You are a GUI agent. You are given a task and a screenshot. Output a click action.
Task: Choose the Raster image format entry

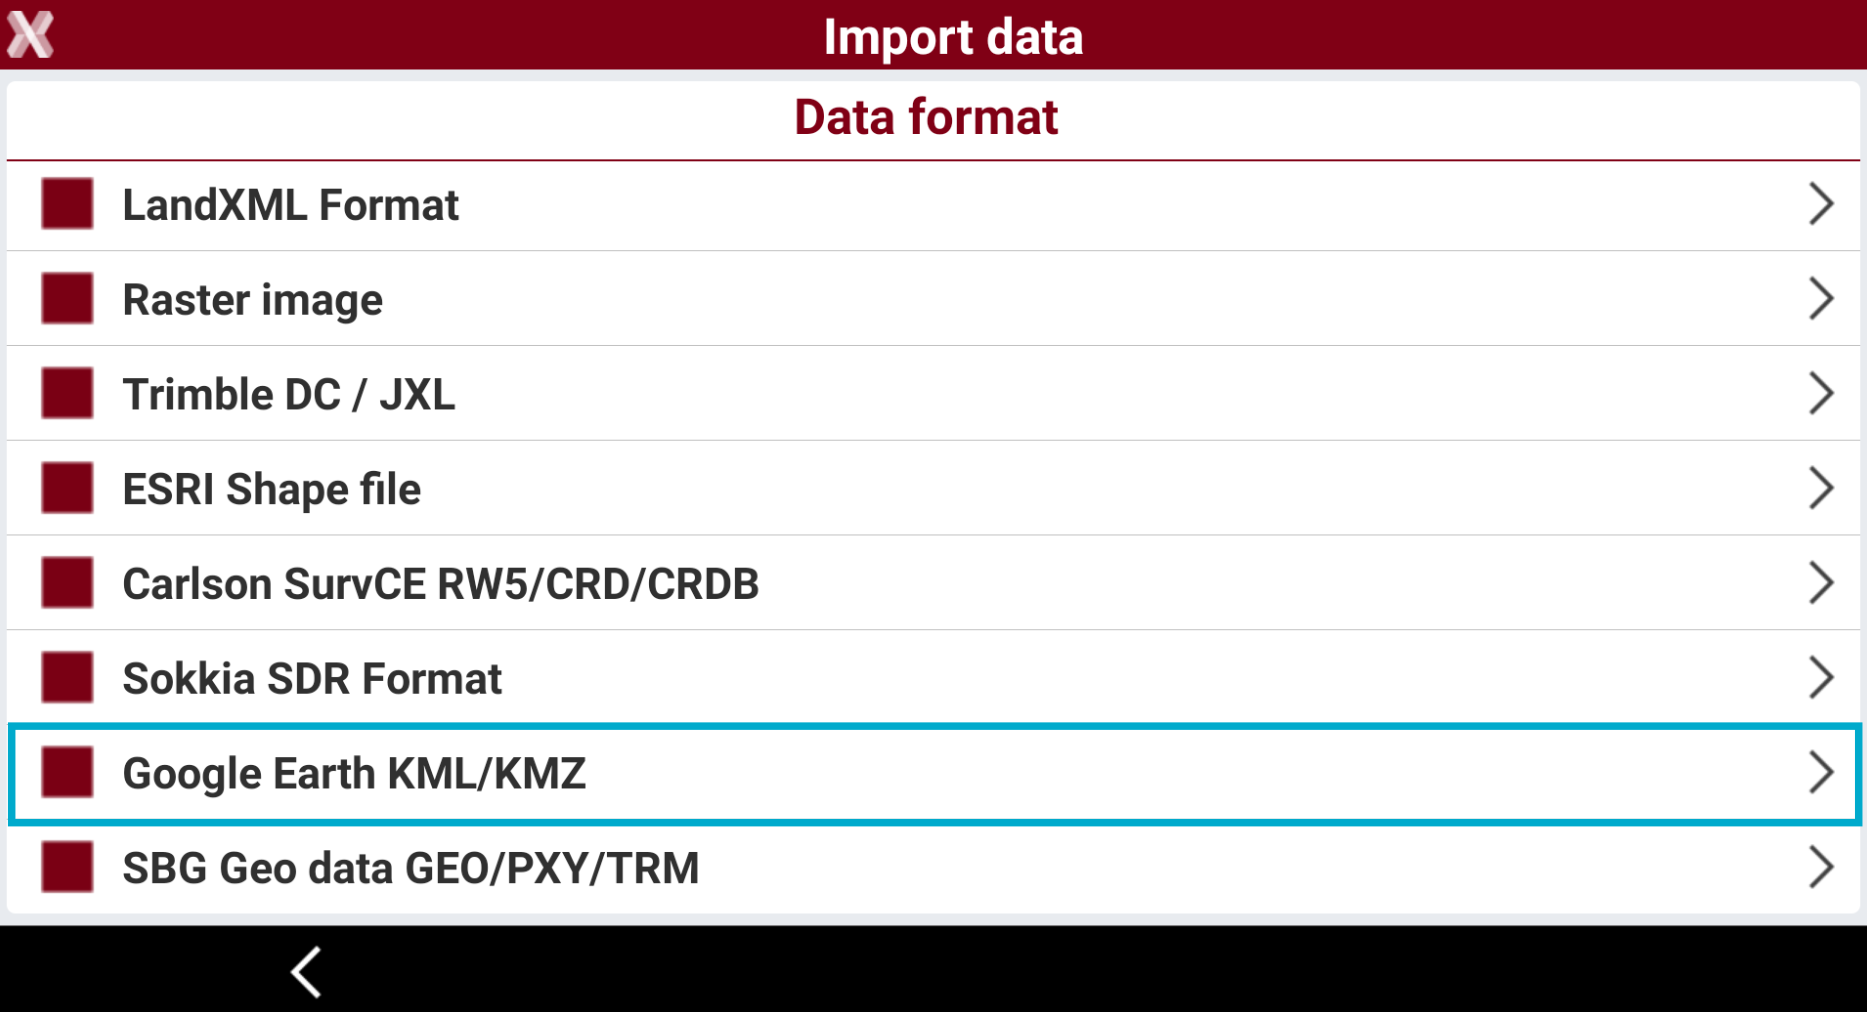[933, 299]
